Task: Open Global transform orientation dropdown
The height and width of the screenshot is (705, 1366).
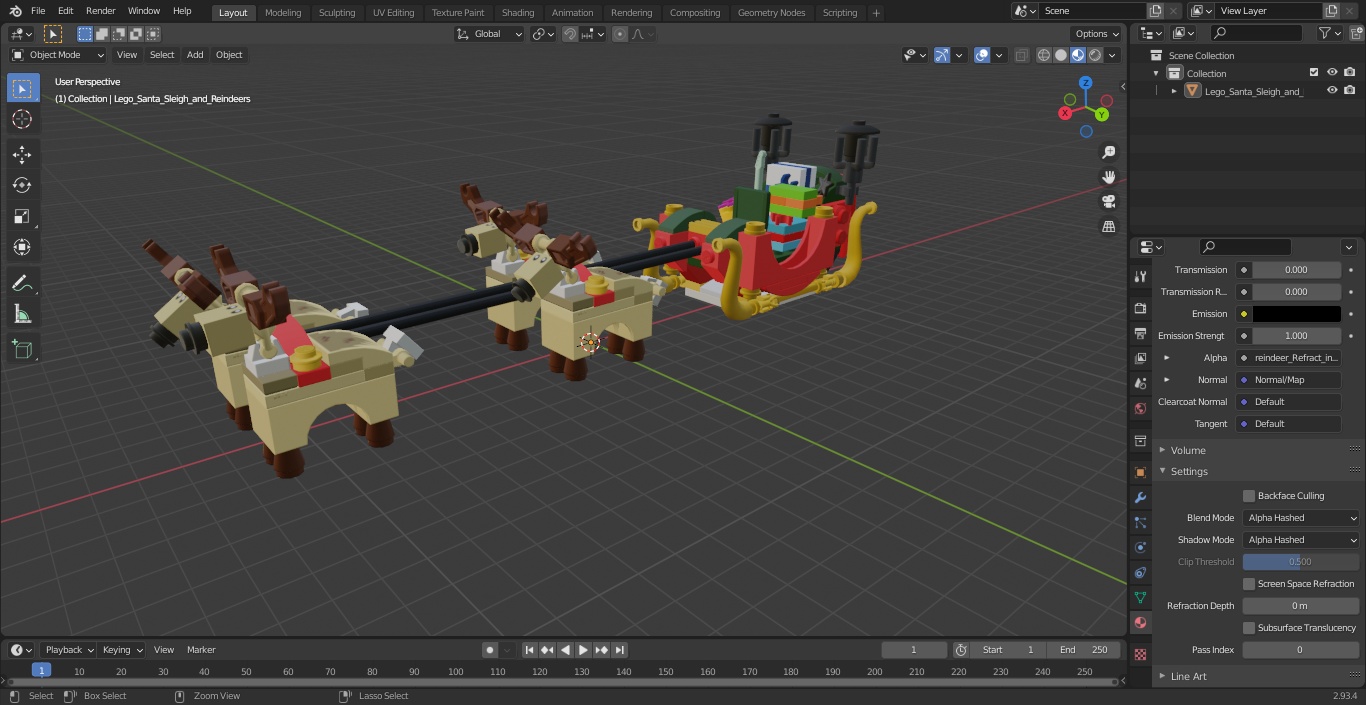Action: coord(490,34)
